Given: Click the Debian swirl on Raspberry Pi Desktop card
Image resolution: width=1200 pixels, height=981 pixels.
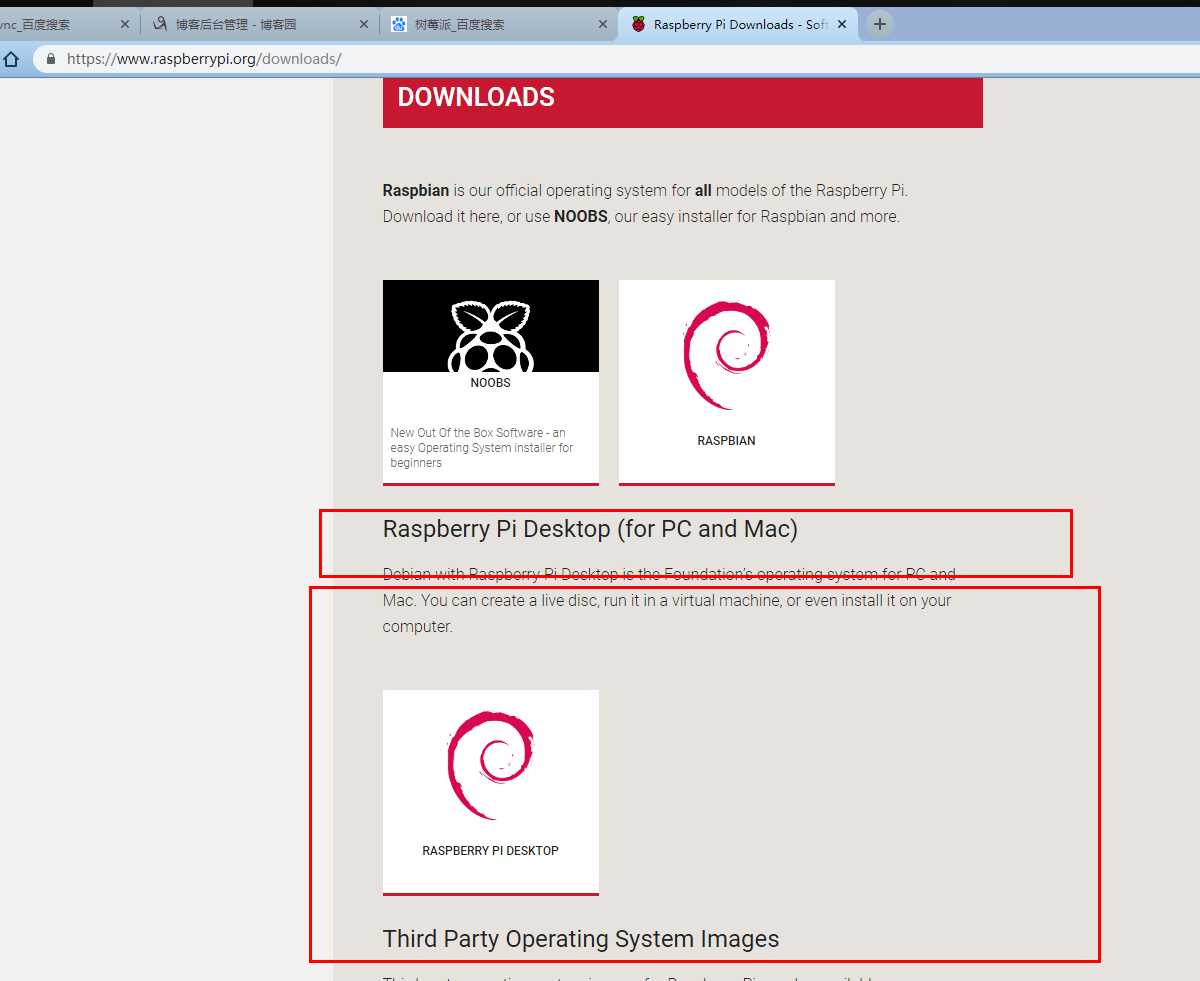Looking at the screenshot, I should click(x=491, y=765).
